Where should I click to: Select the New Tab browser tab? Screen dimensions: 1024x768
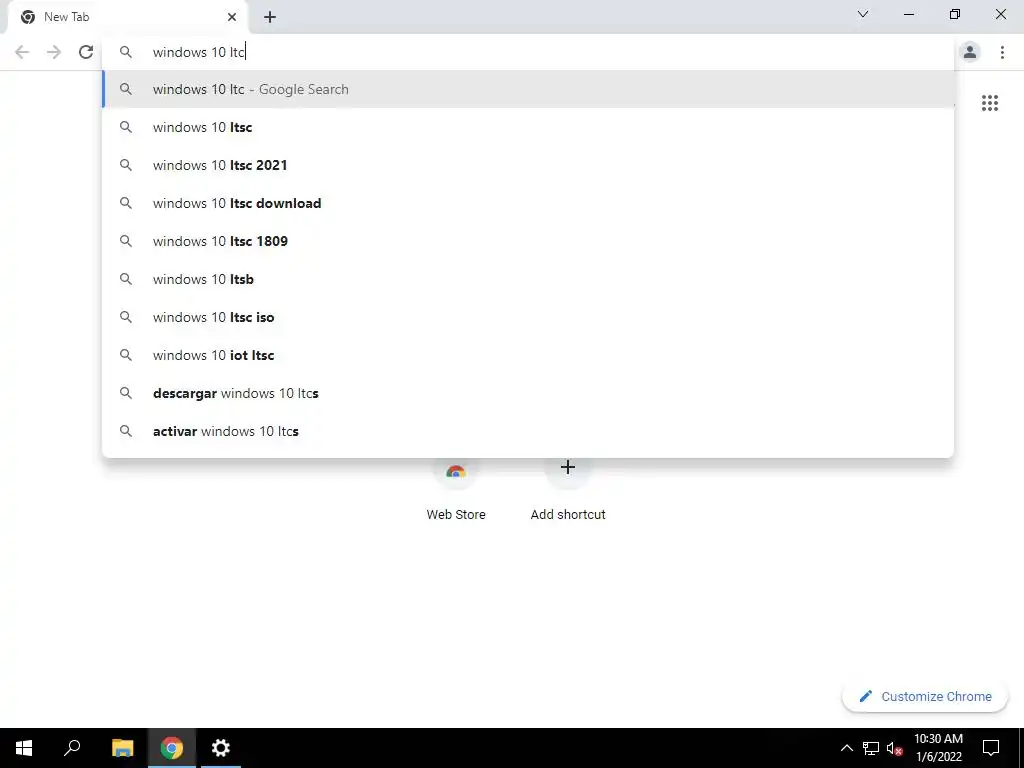(x=129, y=17)
